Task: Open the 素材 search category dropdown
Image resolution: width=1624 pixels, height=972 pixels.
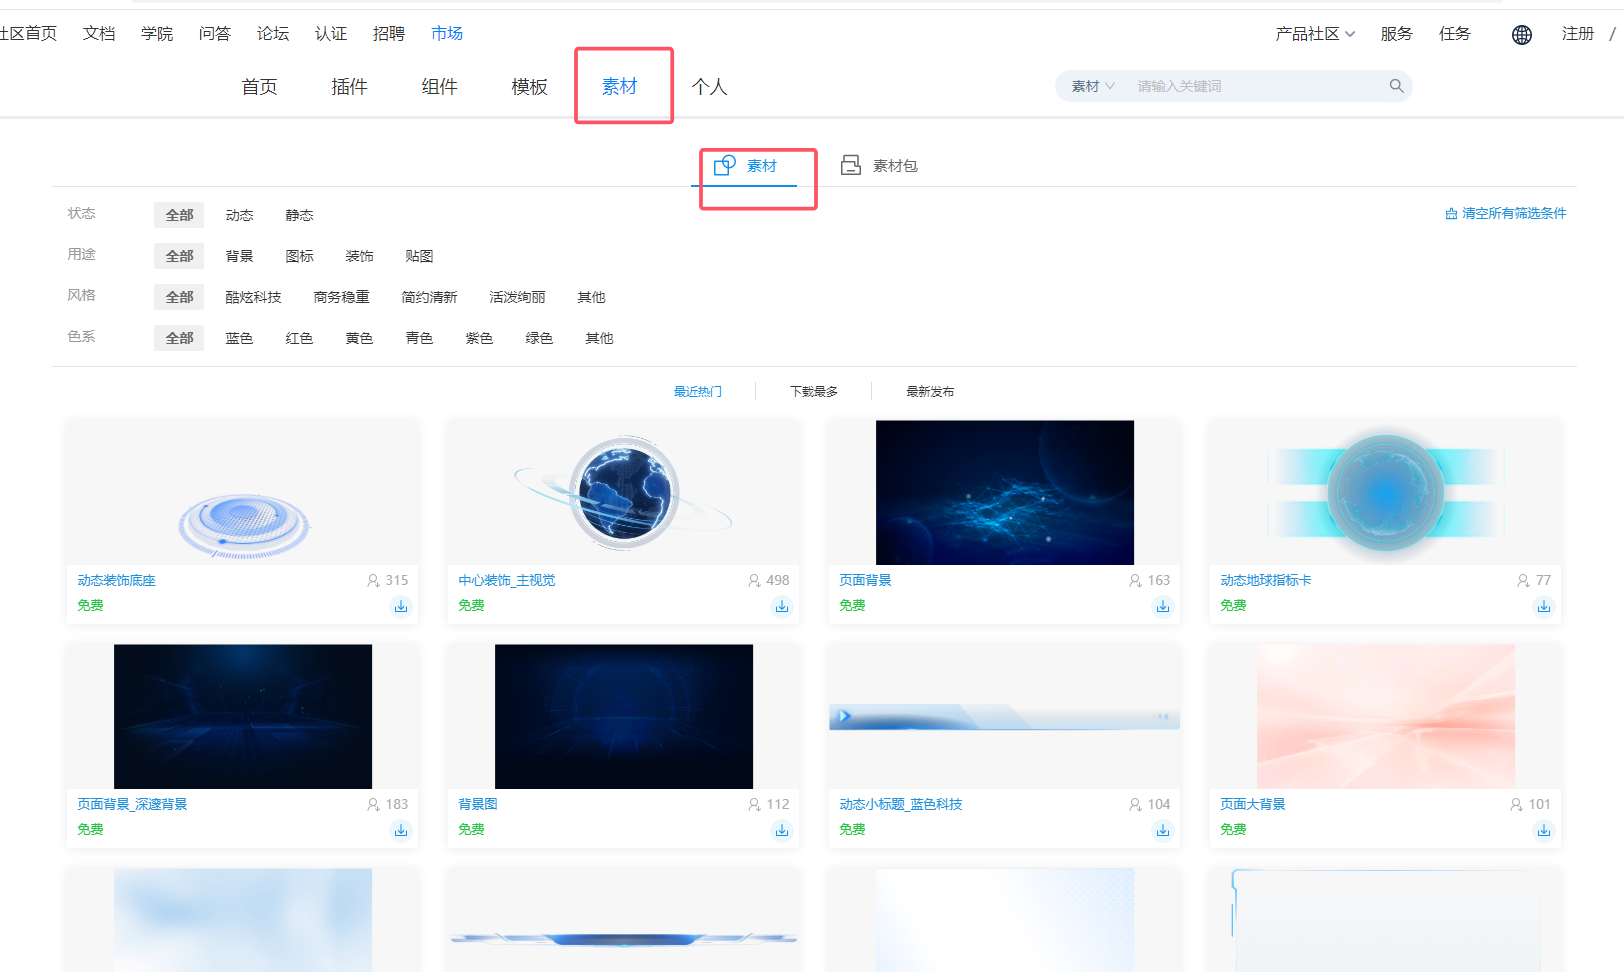Action: click(x=1093, y=86)
